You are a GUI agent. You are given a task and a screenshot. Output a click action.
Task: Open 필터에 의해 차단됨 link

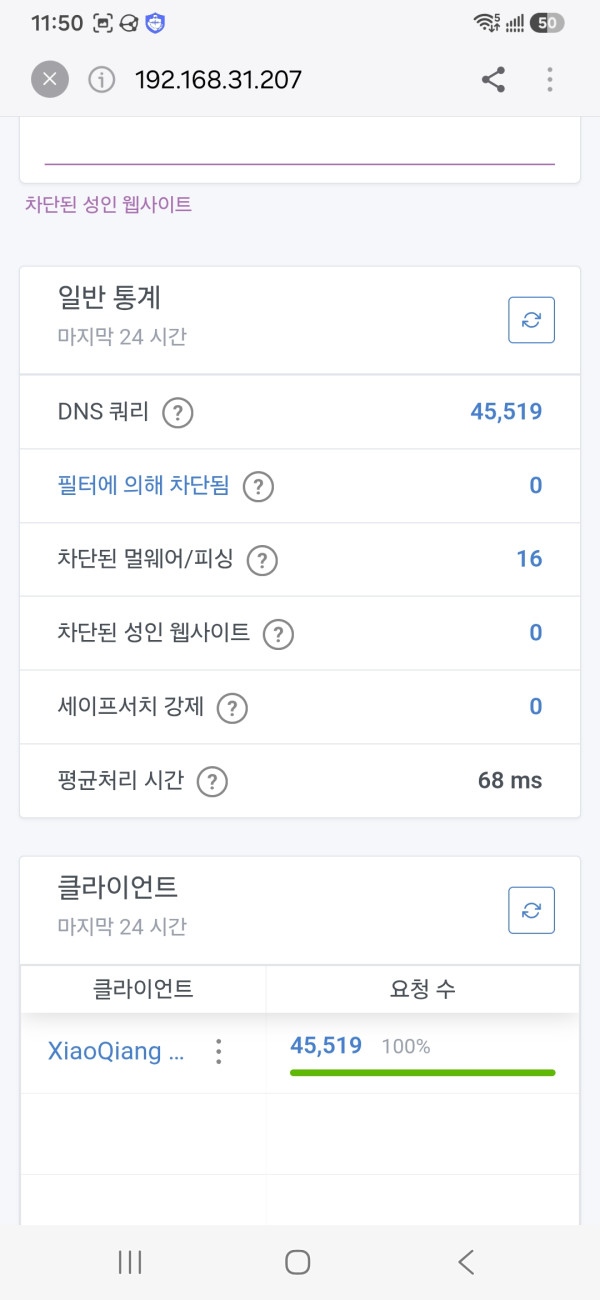click(x=143, y=486)
